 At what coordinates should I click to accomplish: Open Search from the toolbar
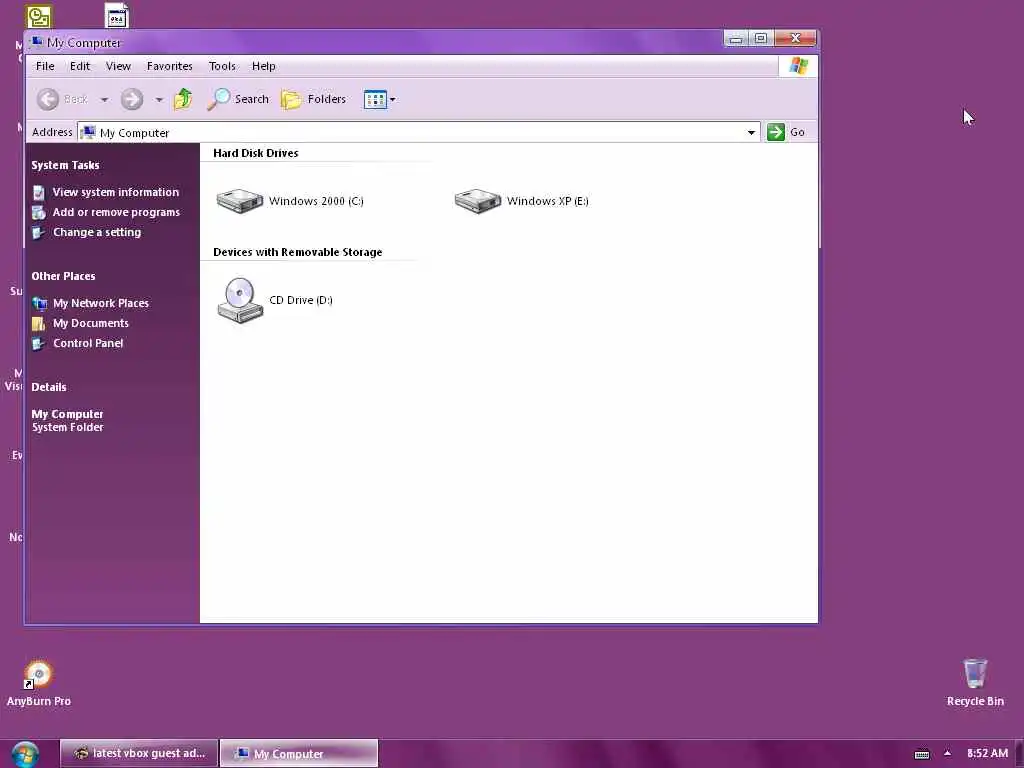(x=238, y=99)
